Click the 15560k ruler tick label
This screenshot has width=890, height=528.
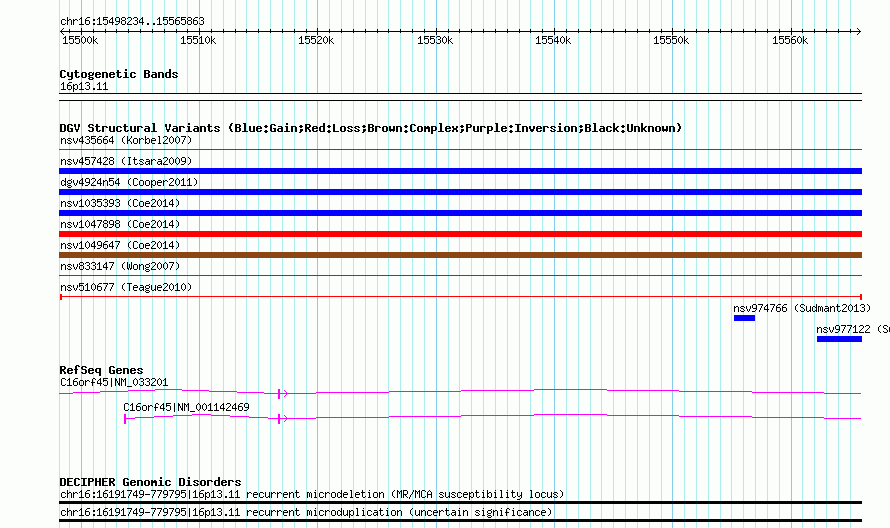click(x=790, y=40)
